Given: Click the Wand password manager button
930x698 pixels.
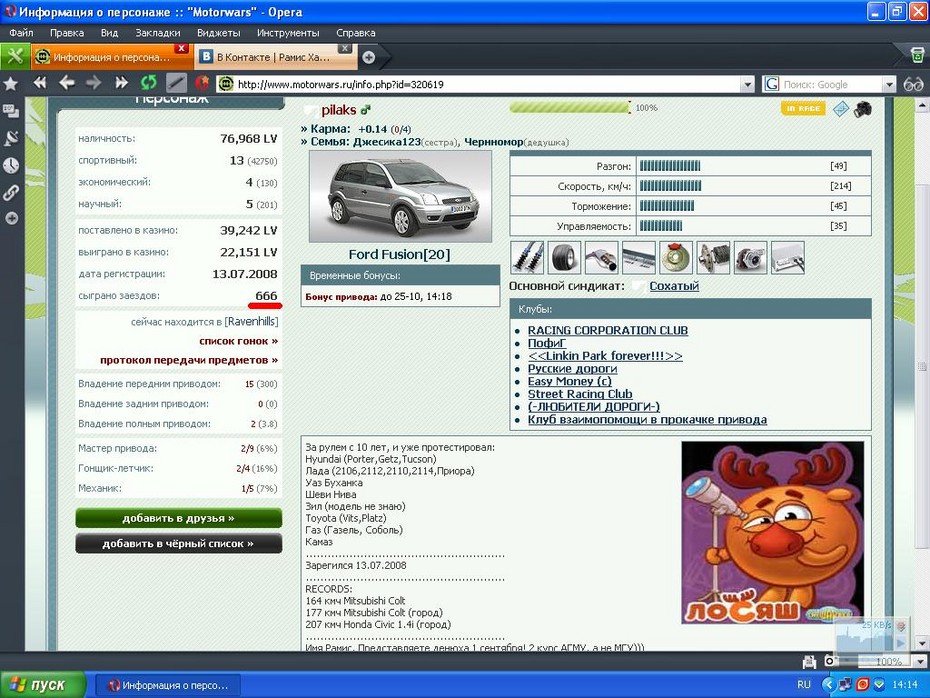Looking at the screenshot, I should [x=176, y=83].
